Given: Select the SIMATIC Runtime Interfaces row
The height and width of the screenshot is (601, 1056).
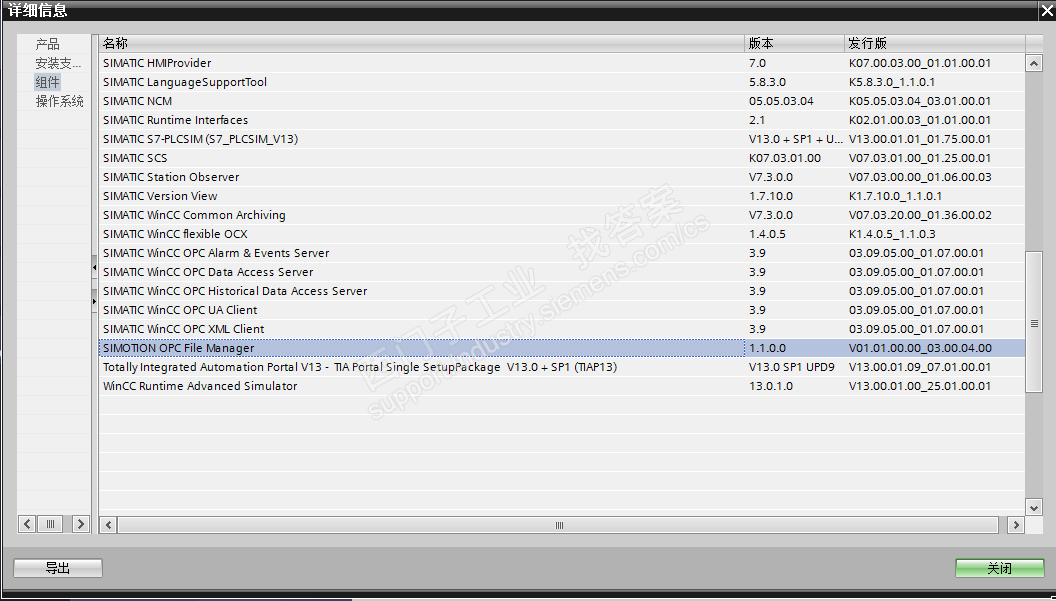Looking at the screenshot, I should pyautogui.click(x=562, y=120).
